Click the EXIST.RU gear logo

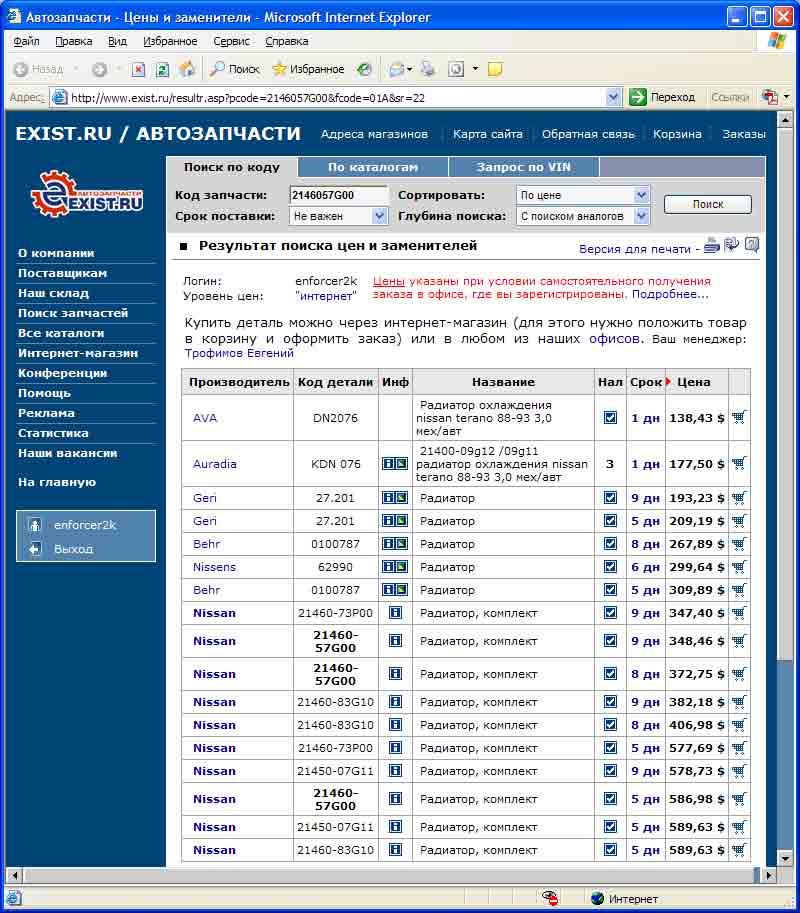(x=86, y=194)
